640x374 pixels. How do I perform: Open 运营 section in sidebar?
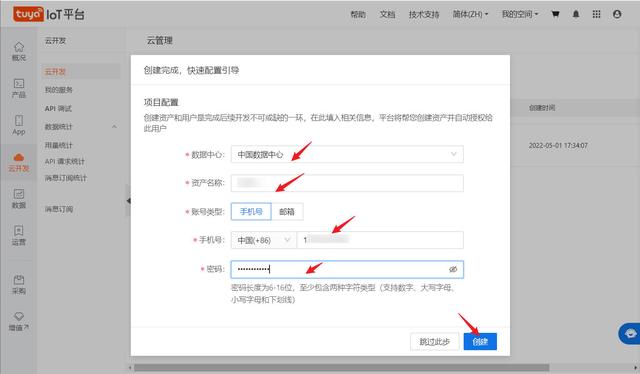[x=19, y=236]
